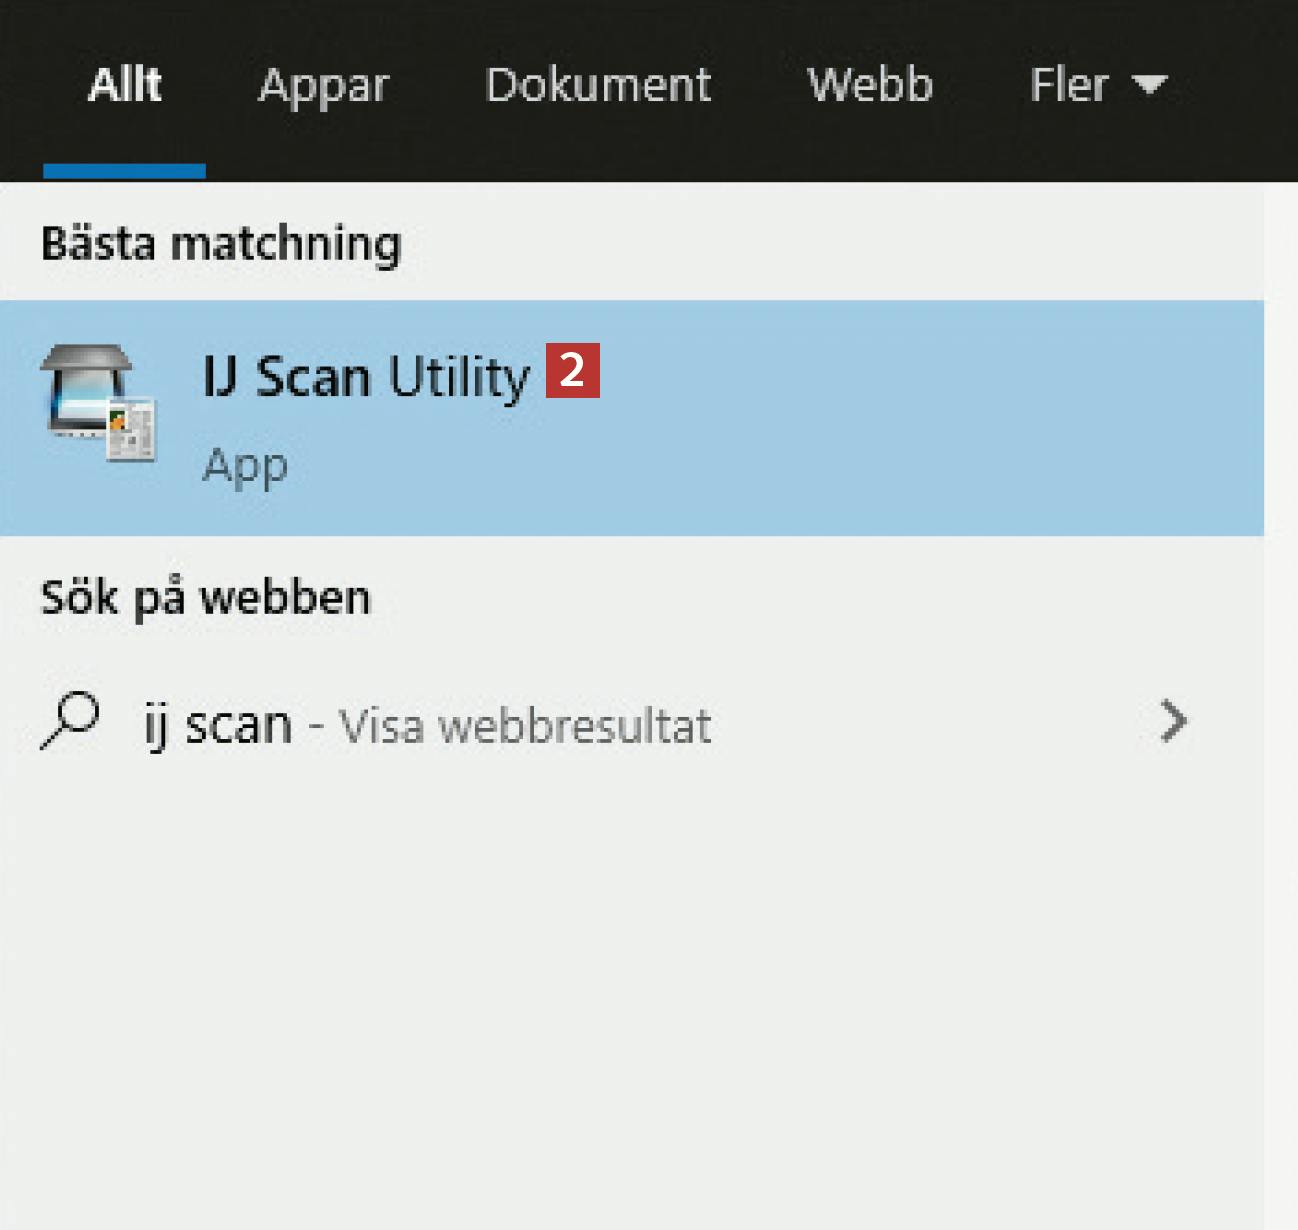Expand web results with the right chevron

coord(1174,722)
